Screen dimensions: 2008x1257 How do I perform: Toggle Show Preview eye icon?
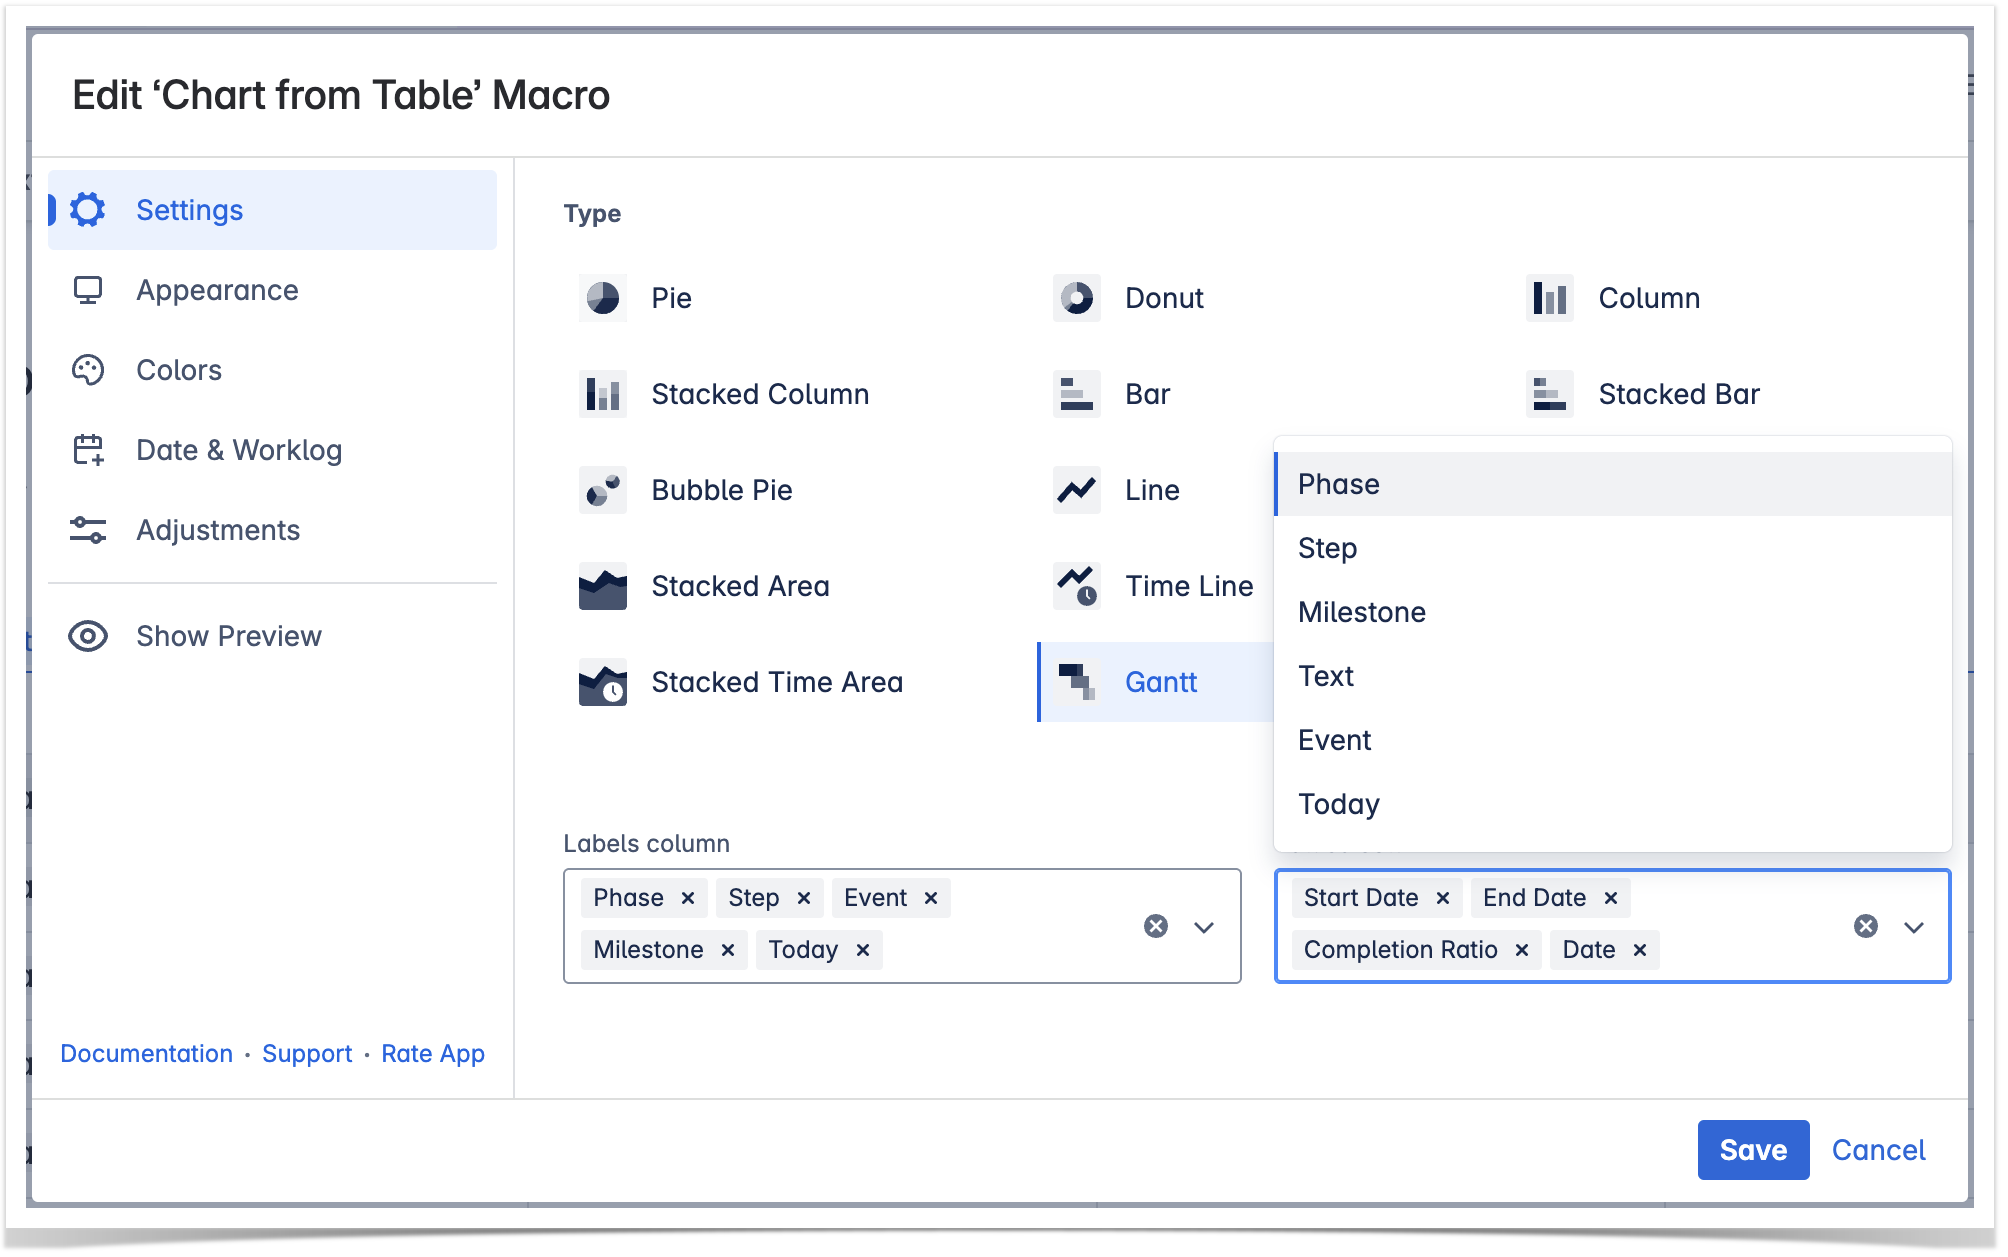[88, 636]
